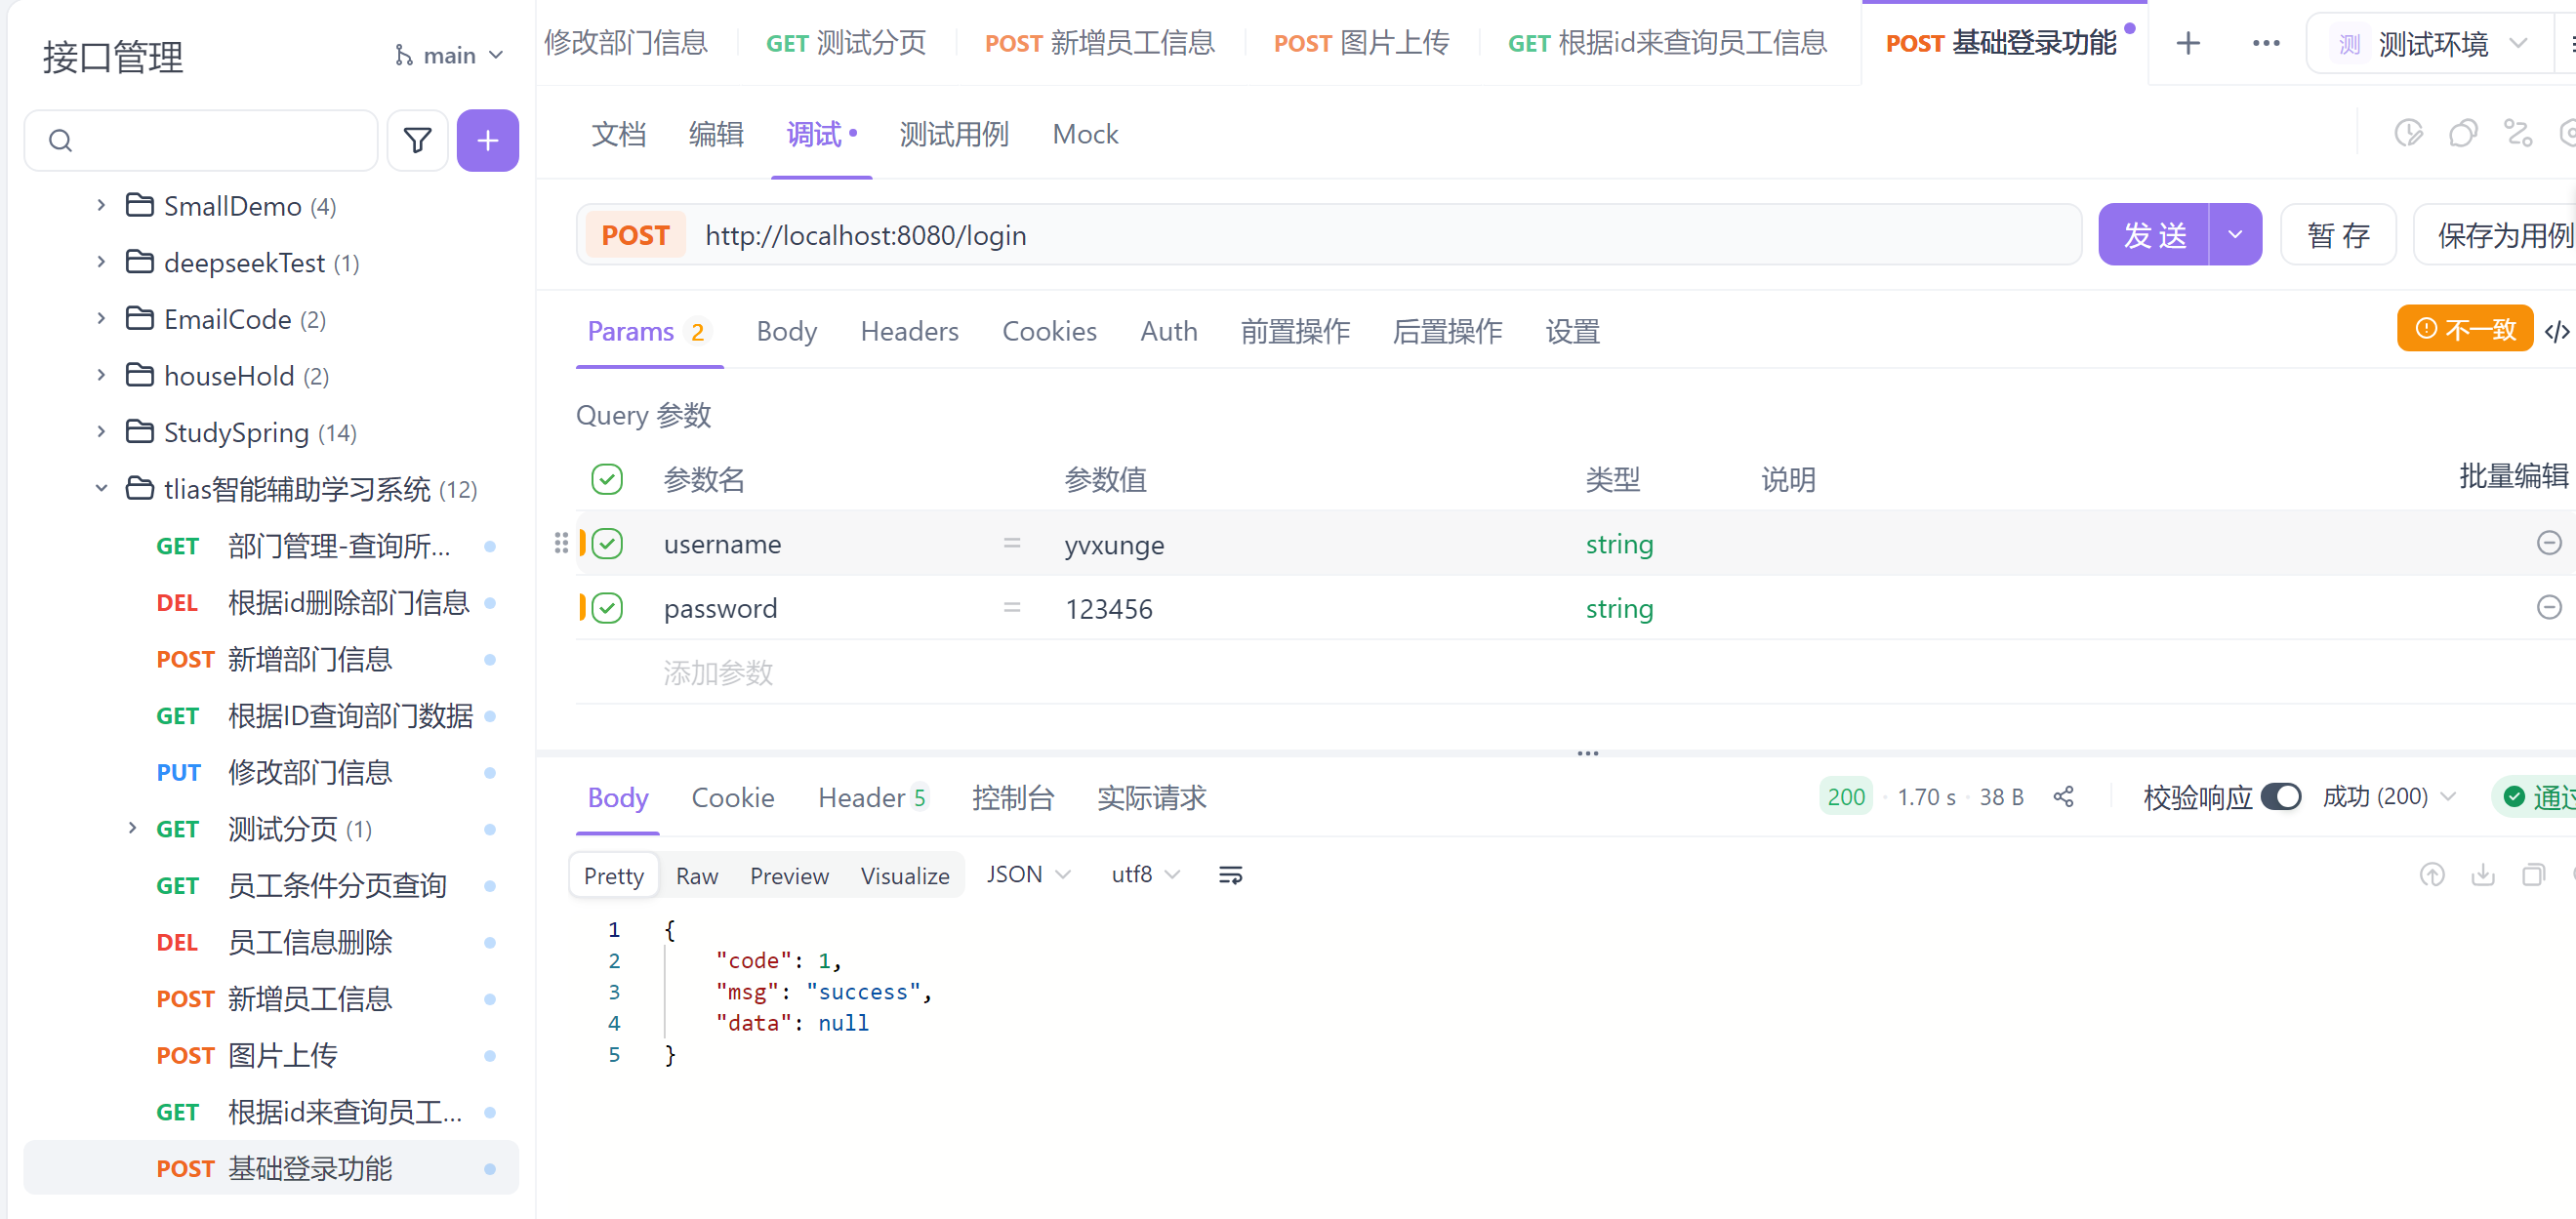Collapse the tlias智能辅助学习系统 folder
The height and width of the screenshot is (1219, 2576).
101,488
